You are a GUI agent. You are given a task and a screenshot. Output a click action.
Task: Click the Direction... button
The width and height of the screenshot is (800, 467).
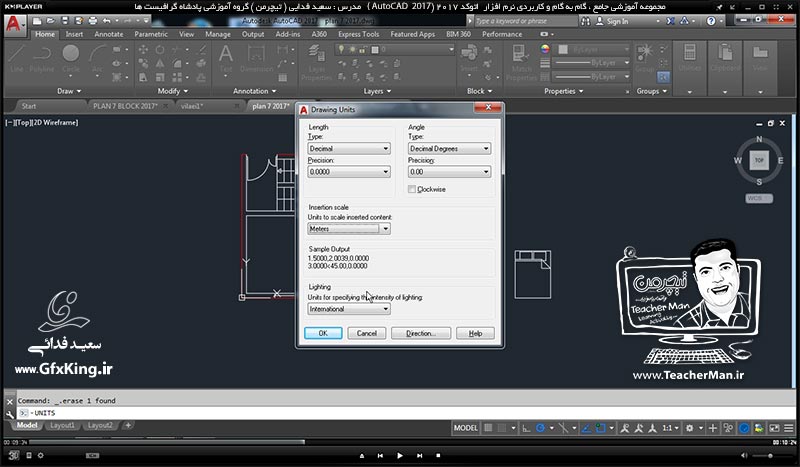click(421, 333)
